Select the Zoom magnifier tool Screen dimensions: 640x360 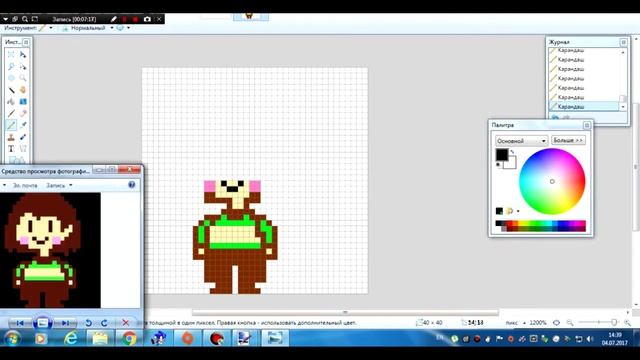(x=23, y=78)
